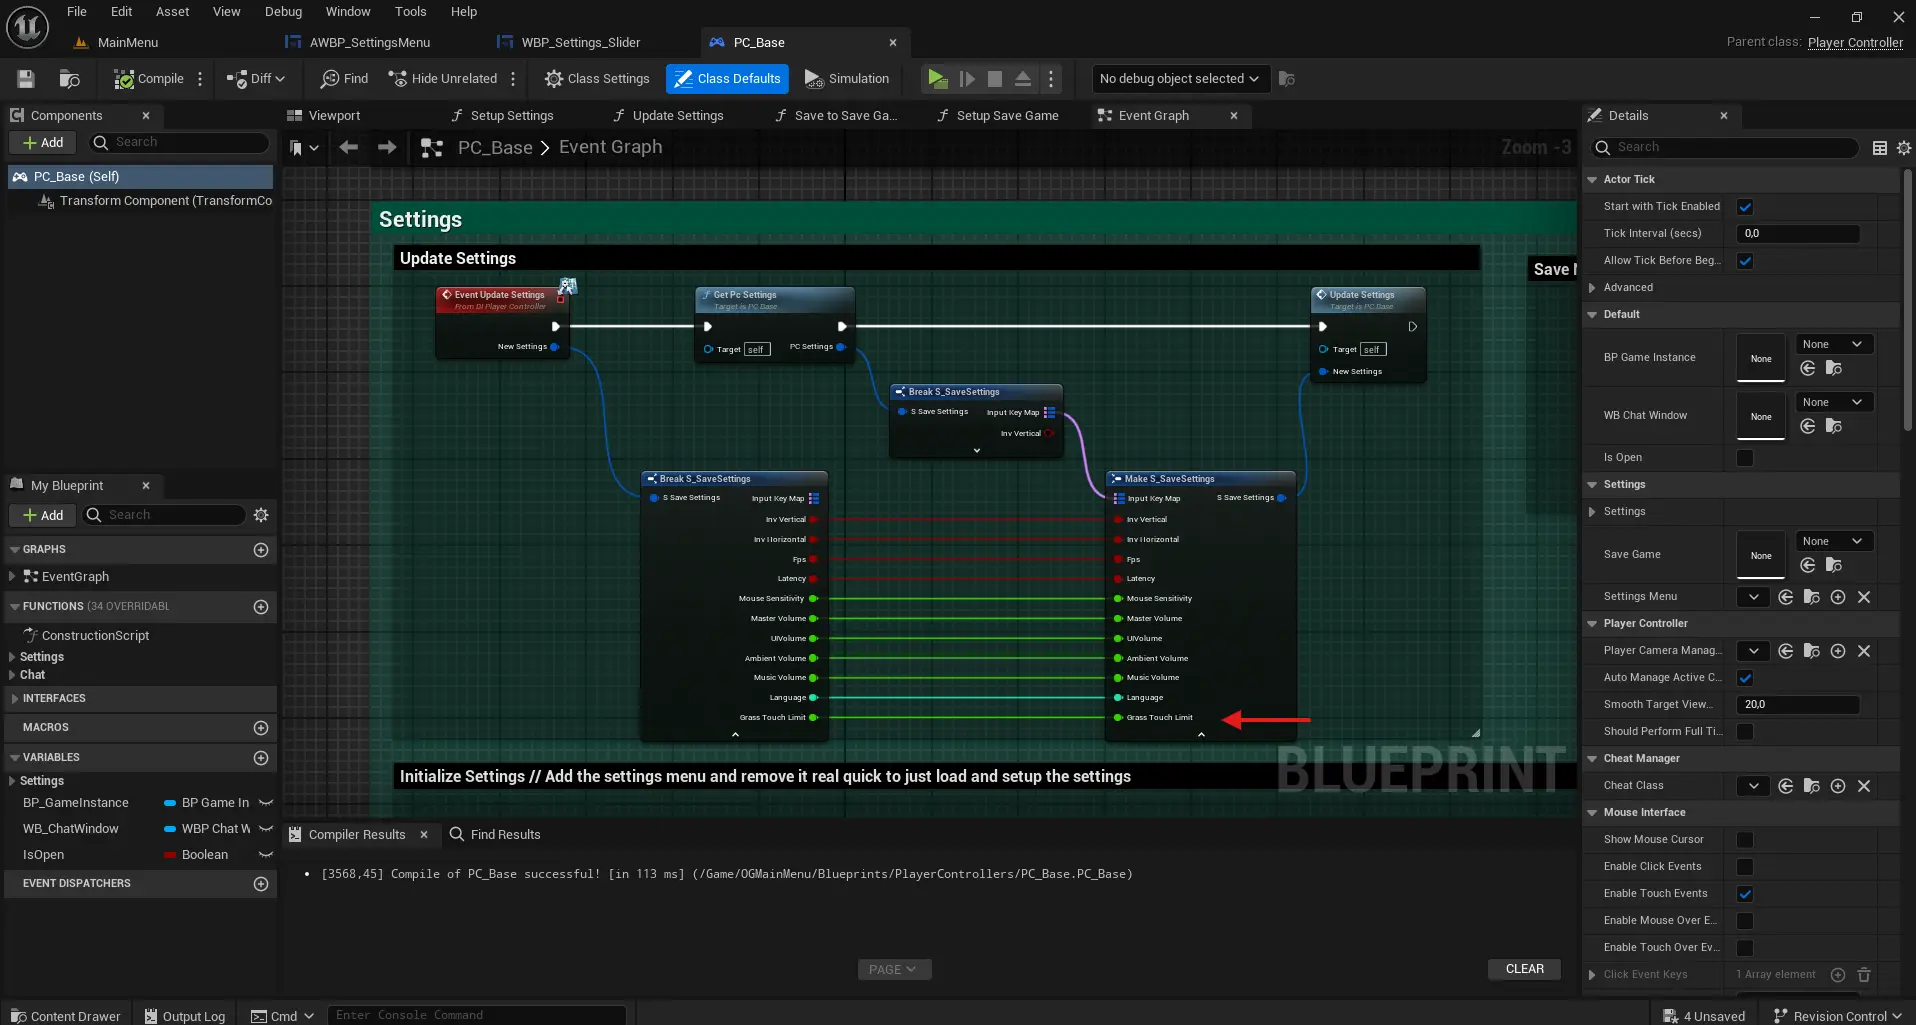Edit Smooth Target View value field
This screenshot has width=1916, height=1025.
[1798, 705]
